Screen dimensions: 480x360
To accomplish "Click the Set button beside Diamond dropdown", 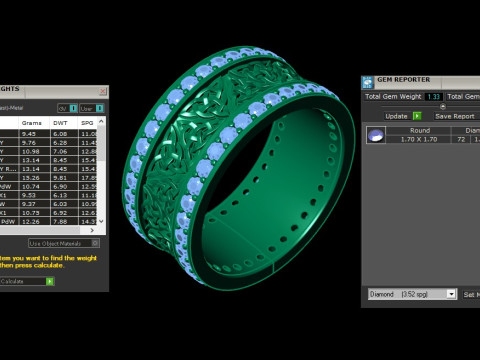I will 471,295.
